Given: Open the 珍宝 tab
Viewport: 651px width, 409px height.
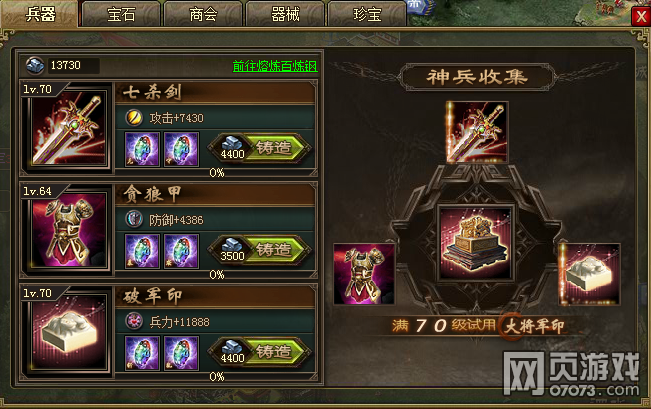Looking at the screenshot, I should coord(367,15).
